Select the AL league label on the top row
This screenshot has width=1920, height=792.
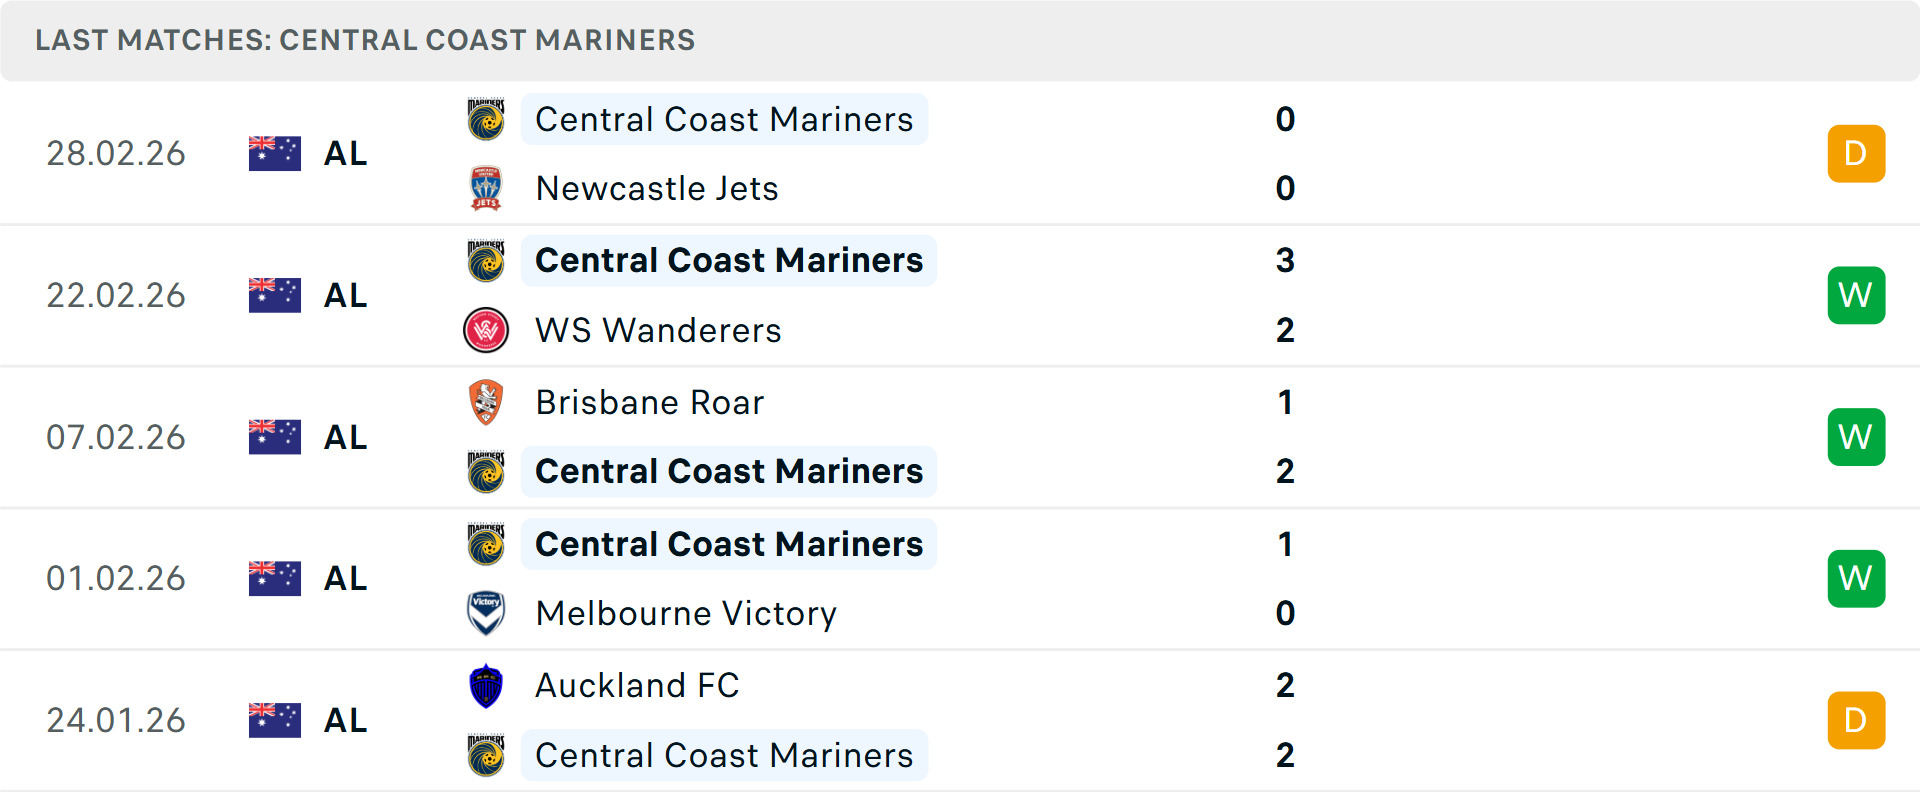tap(344, 153)
